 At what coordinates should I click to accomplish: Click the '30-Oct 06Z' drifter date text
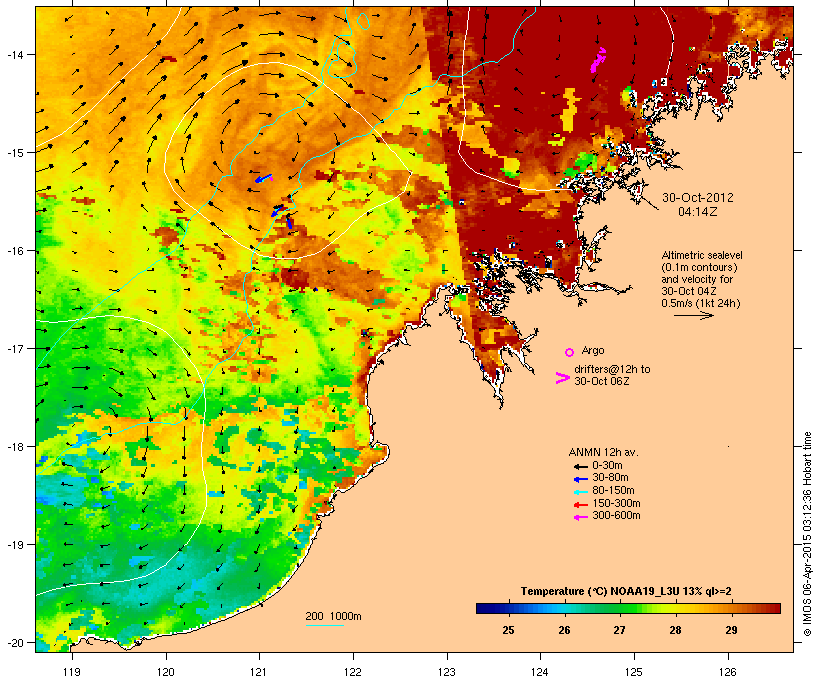pos(601,381)
